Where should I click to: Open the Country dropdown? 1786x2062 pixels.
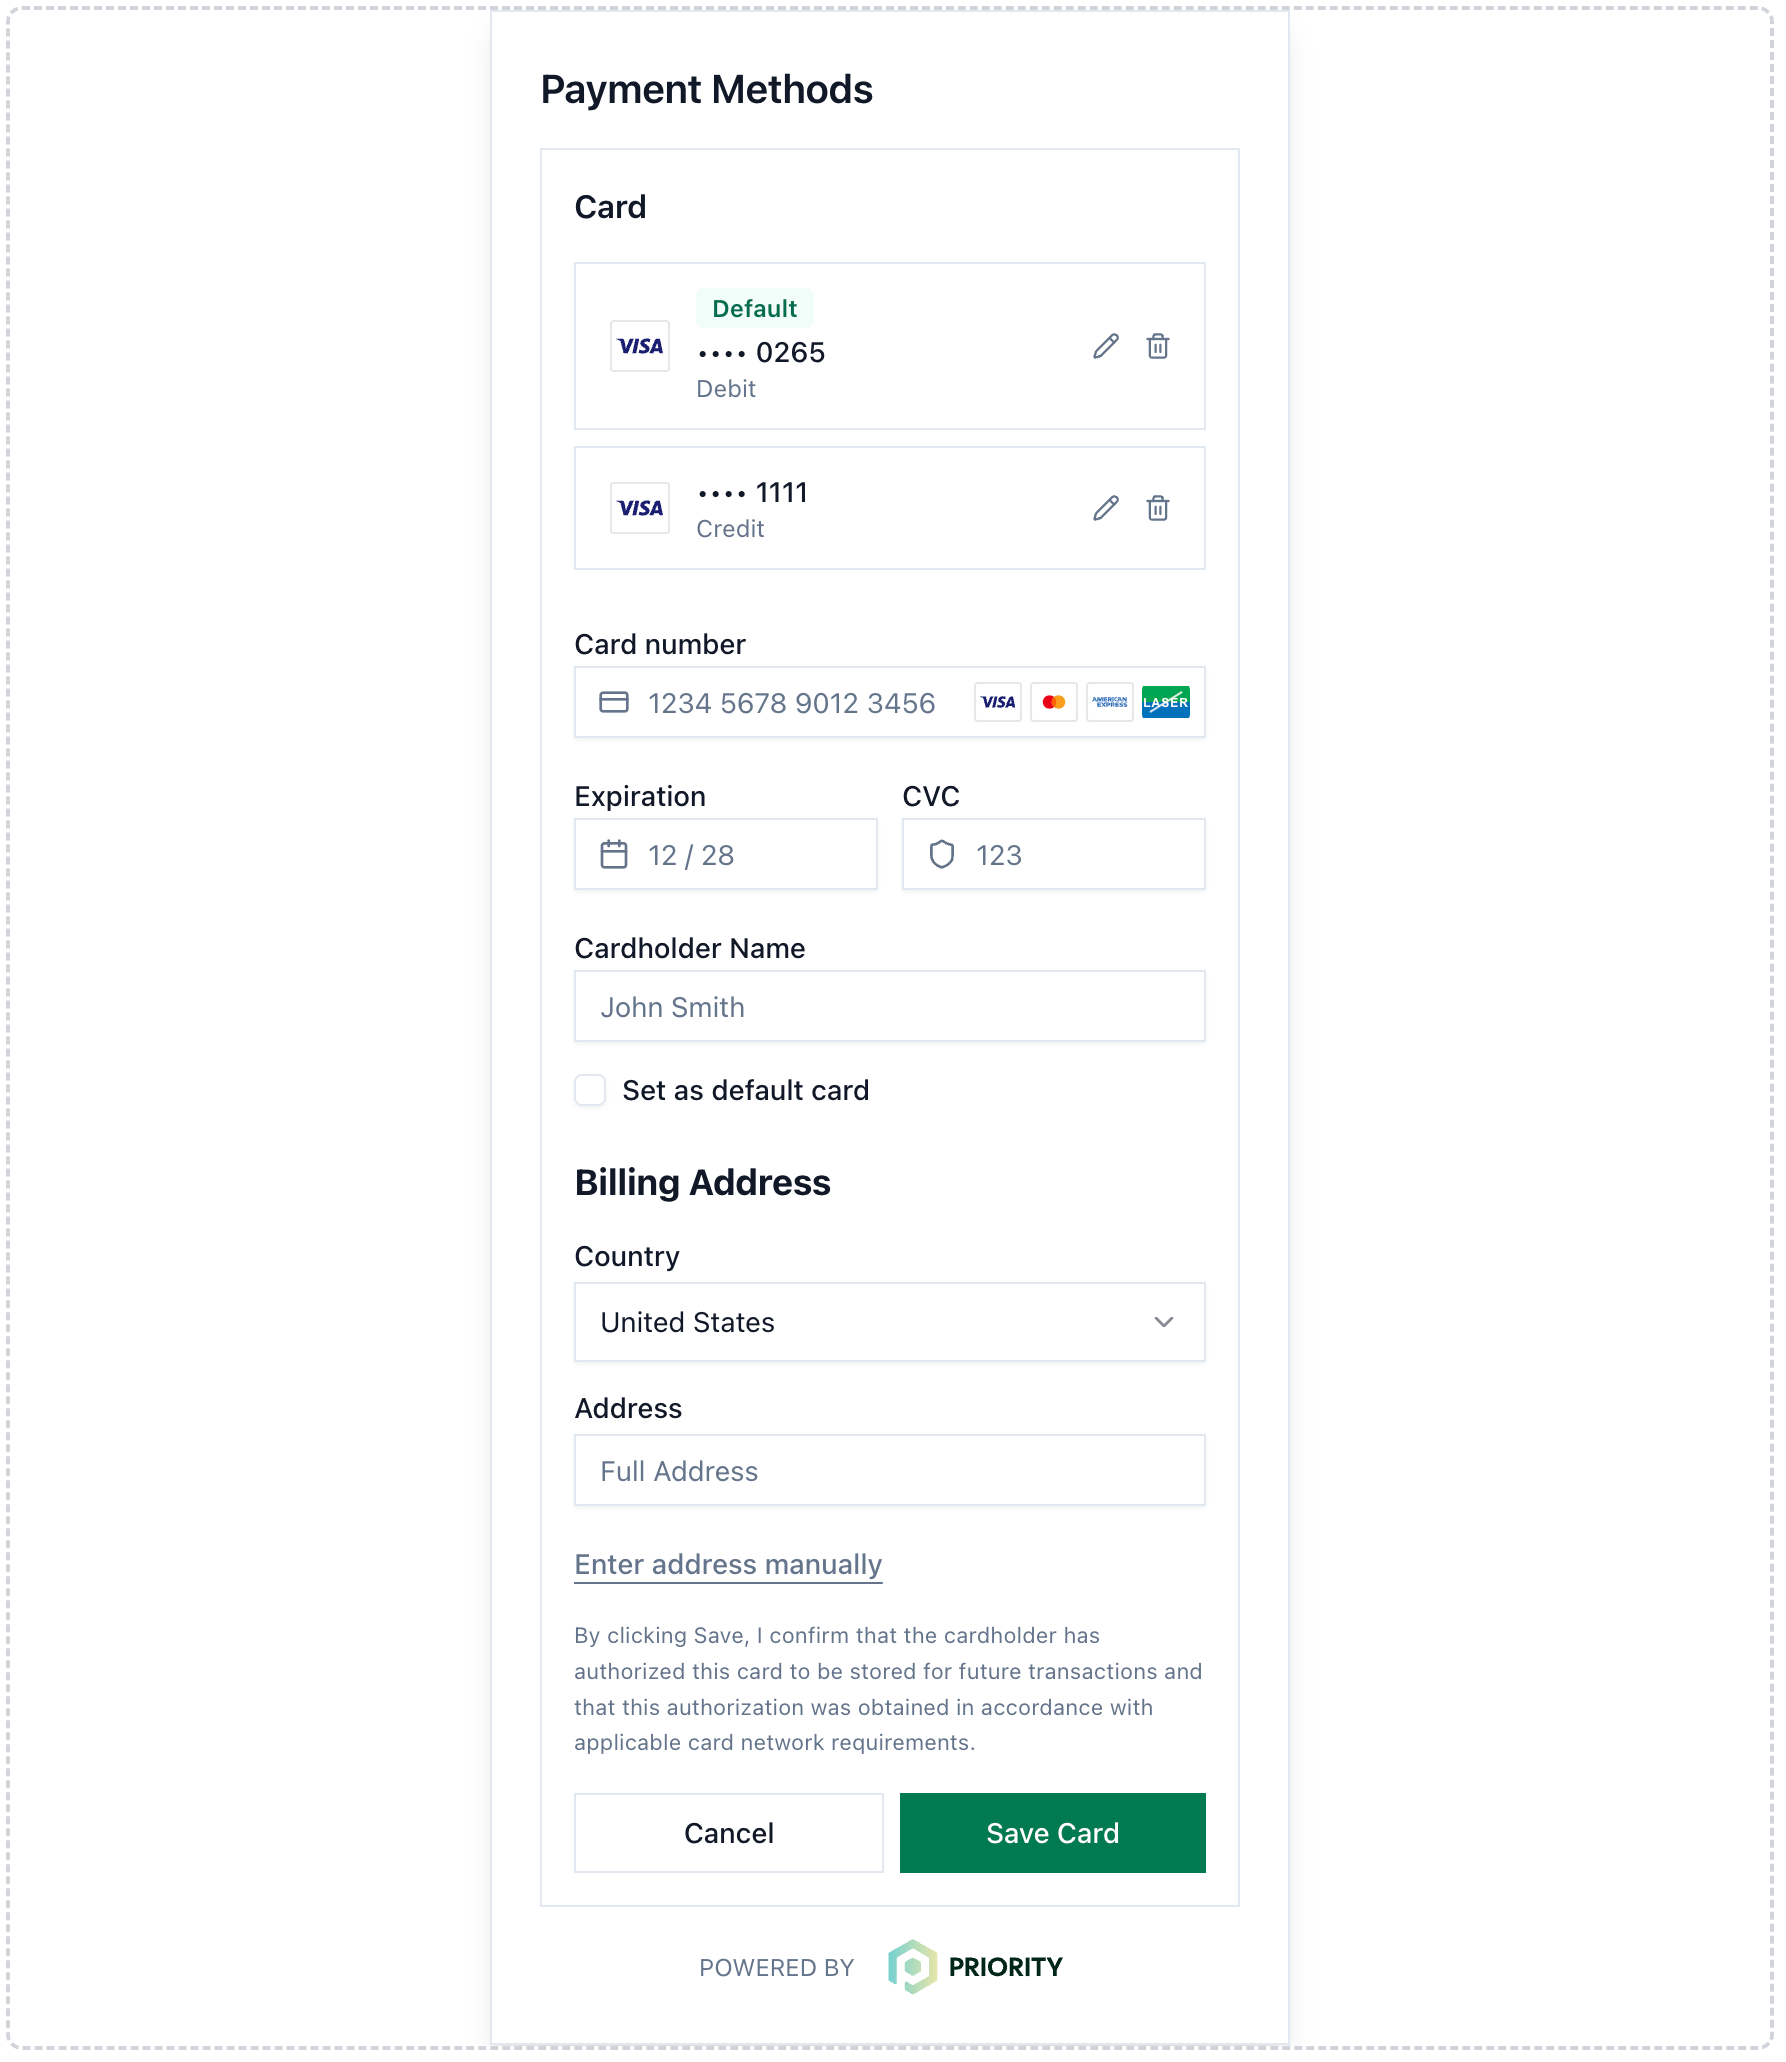click(888, 1322)
